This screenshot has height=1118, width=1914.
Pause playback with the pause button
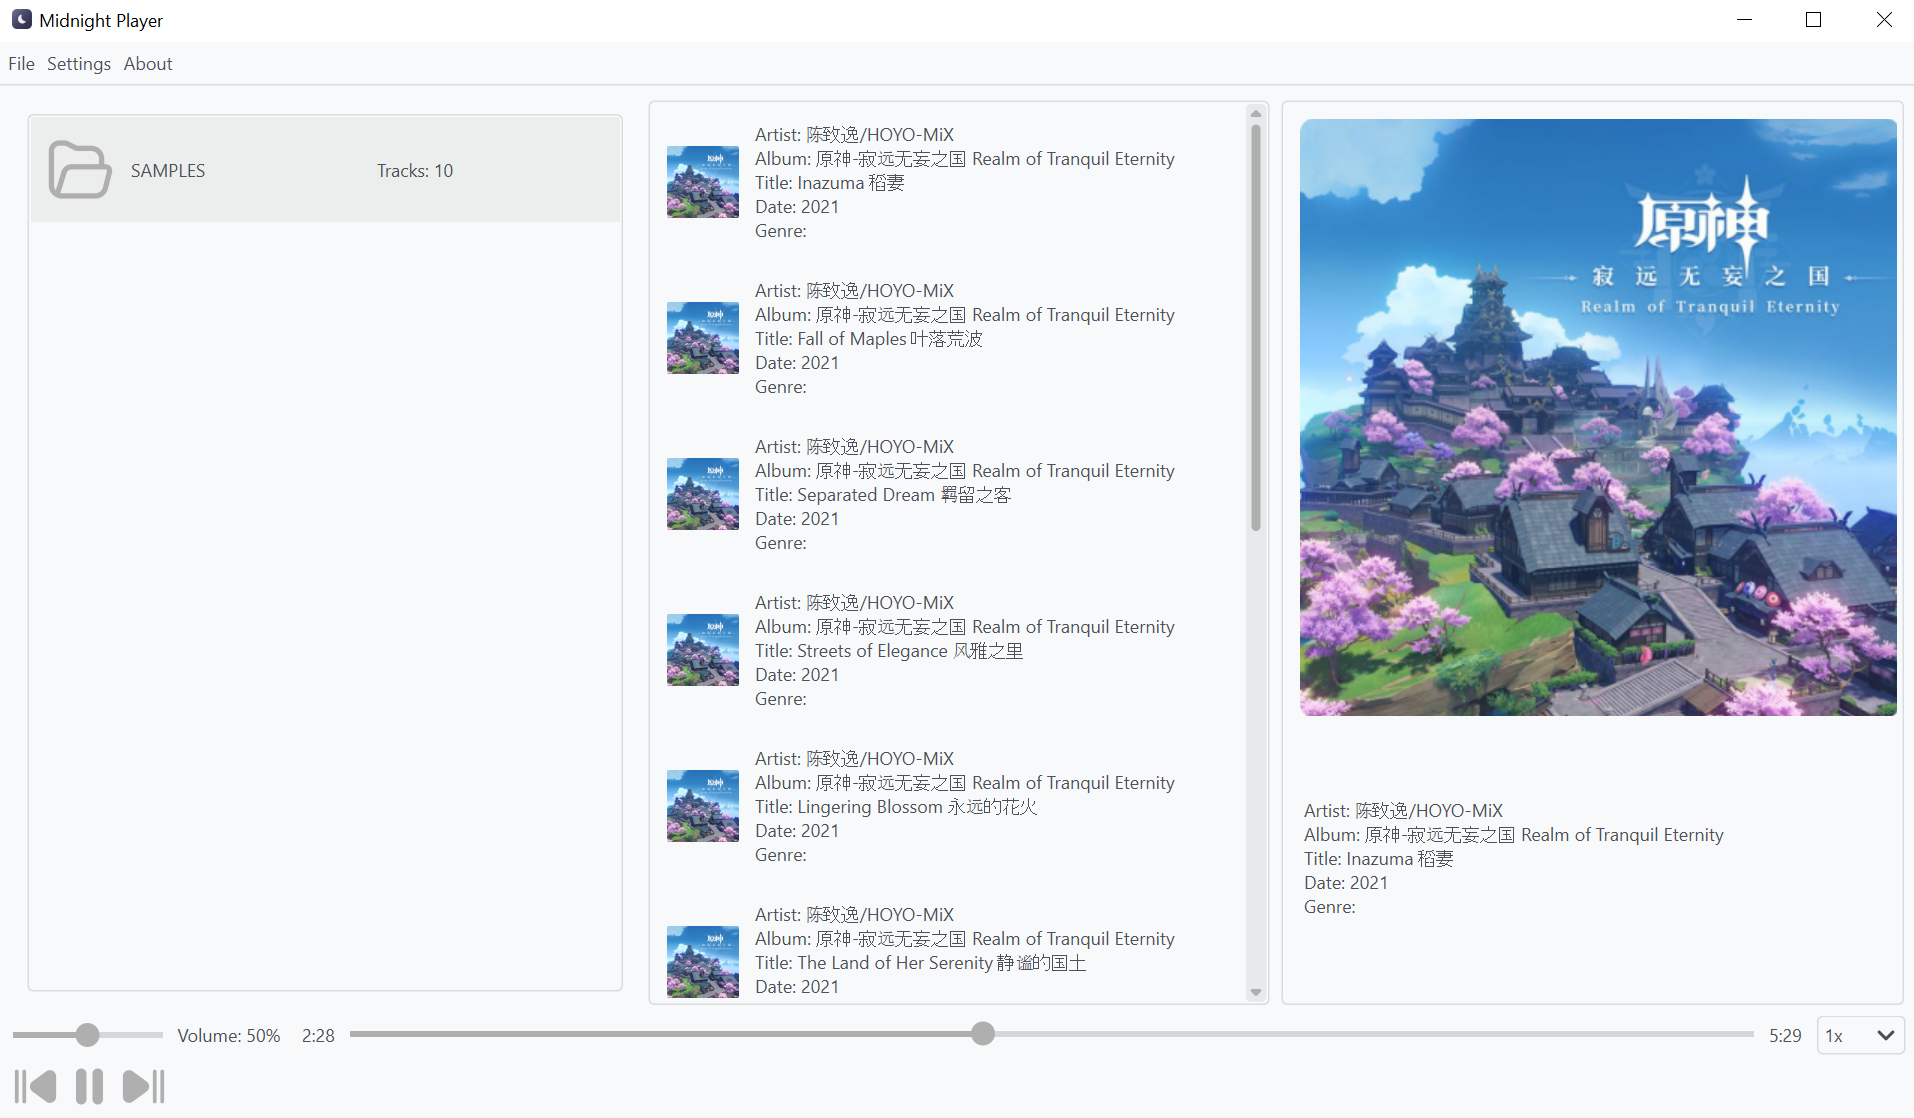89,1086
